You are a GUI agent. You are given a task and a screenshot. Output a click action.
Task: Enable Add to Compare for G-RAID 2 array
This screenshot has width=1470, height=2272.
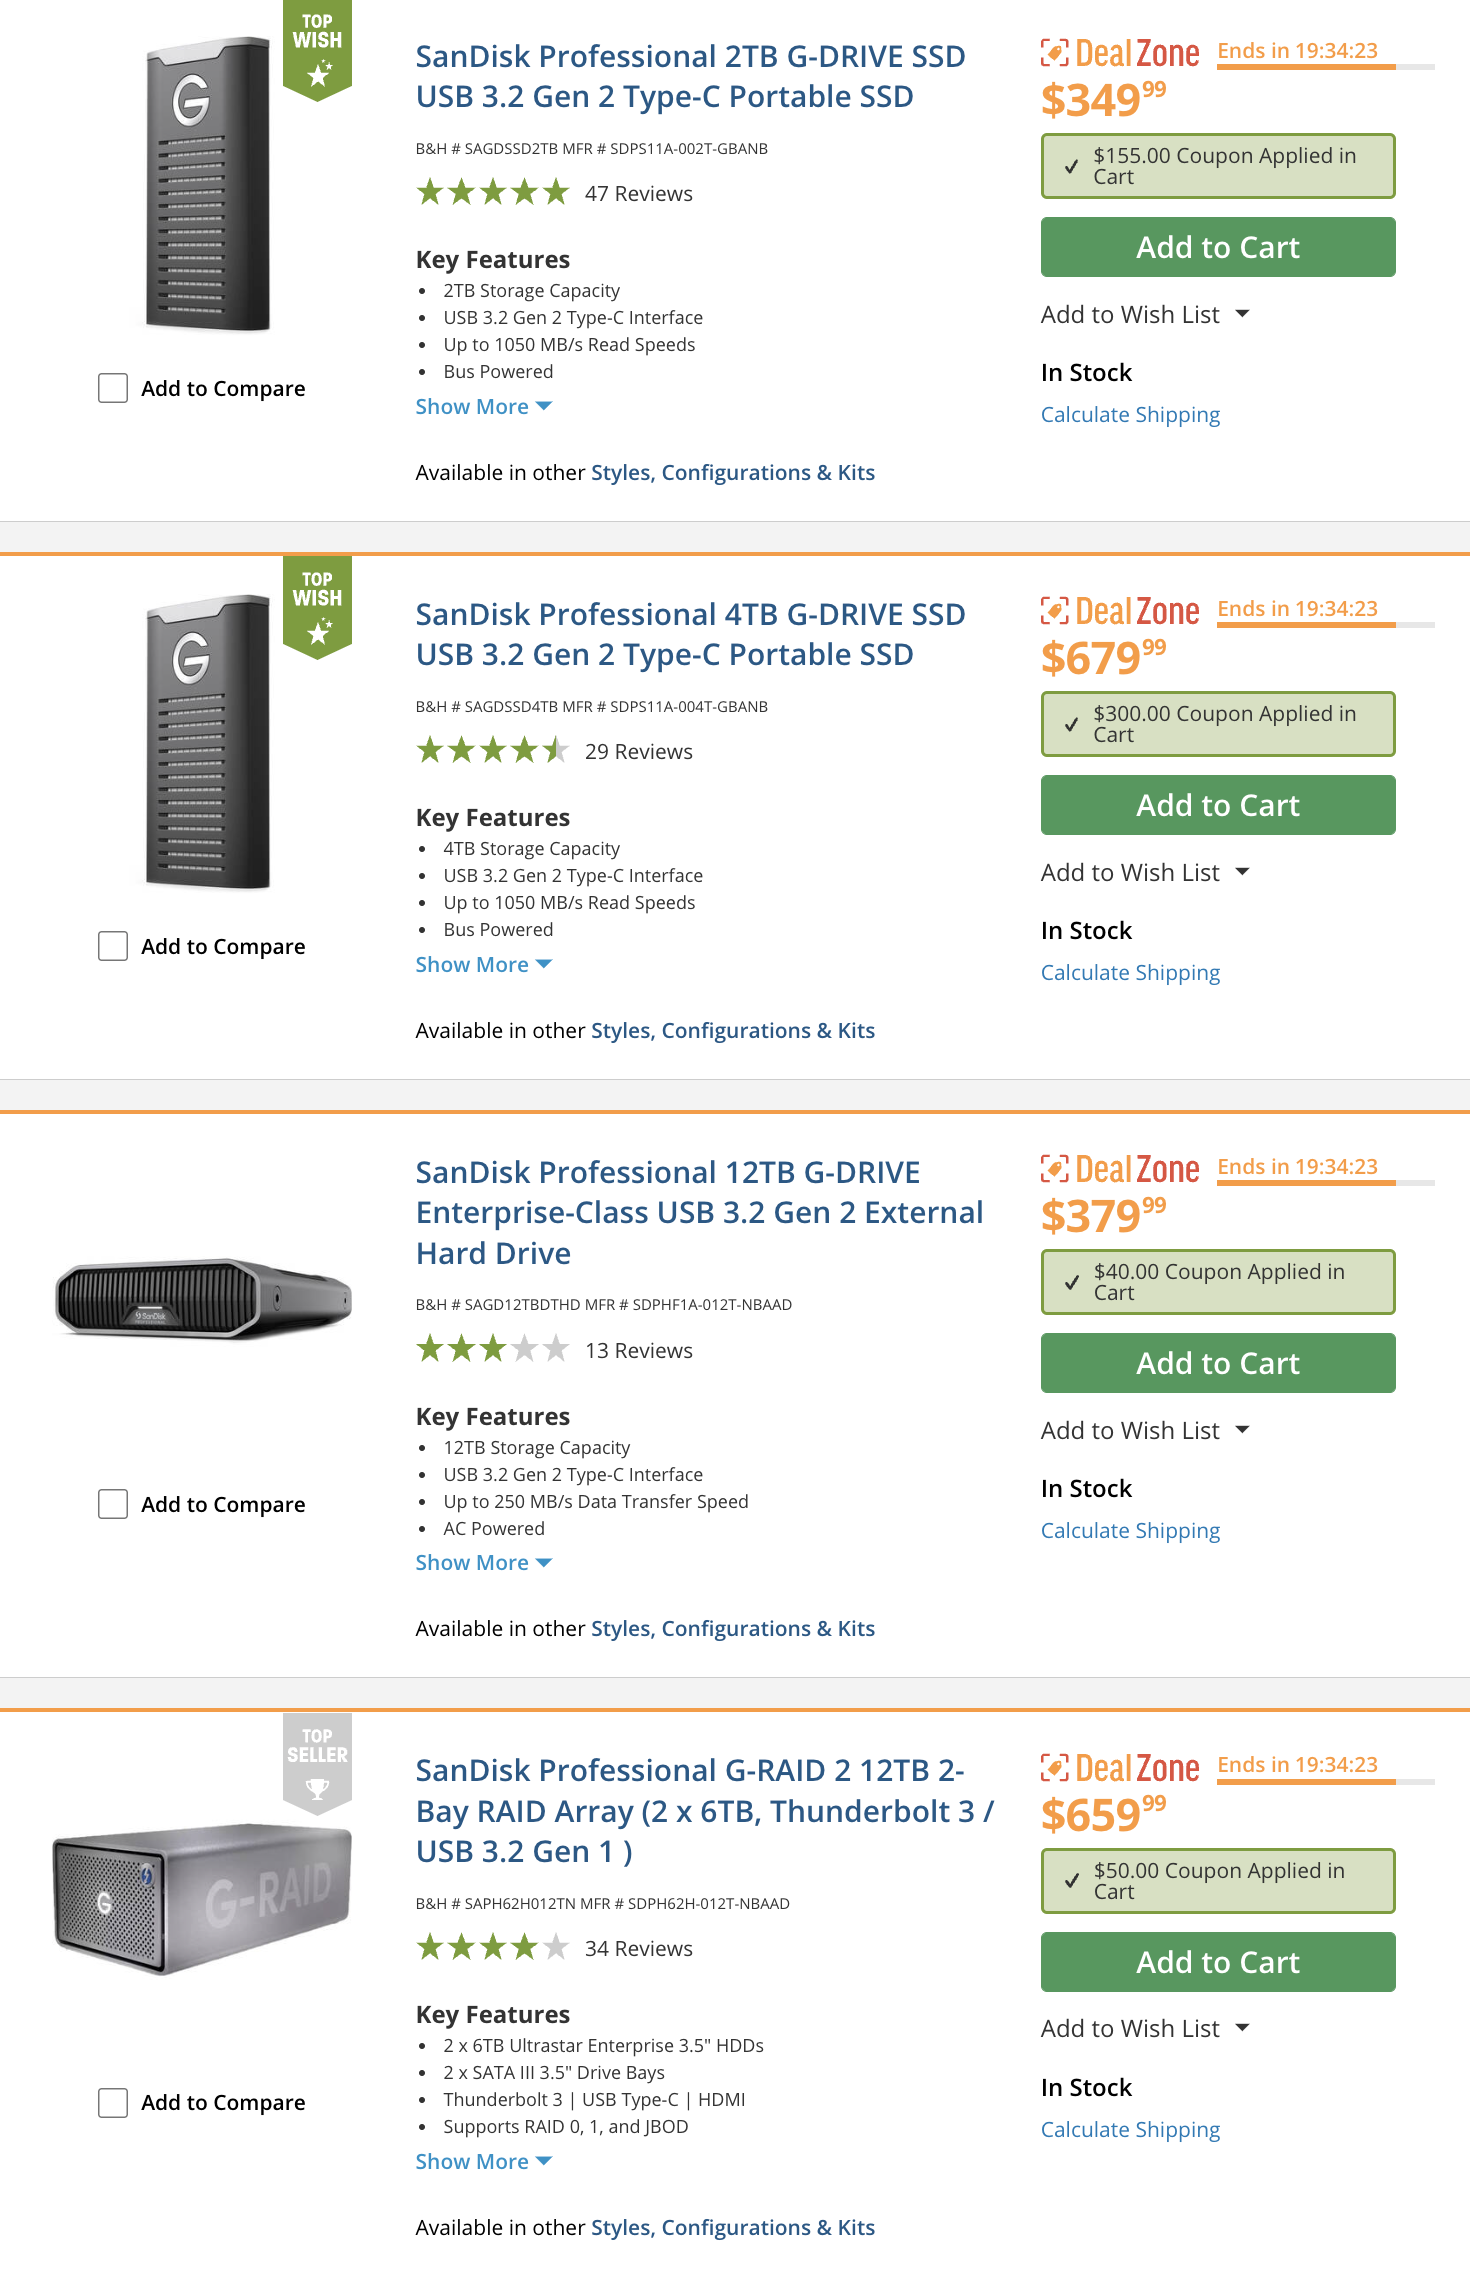tap(113, 2102)
